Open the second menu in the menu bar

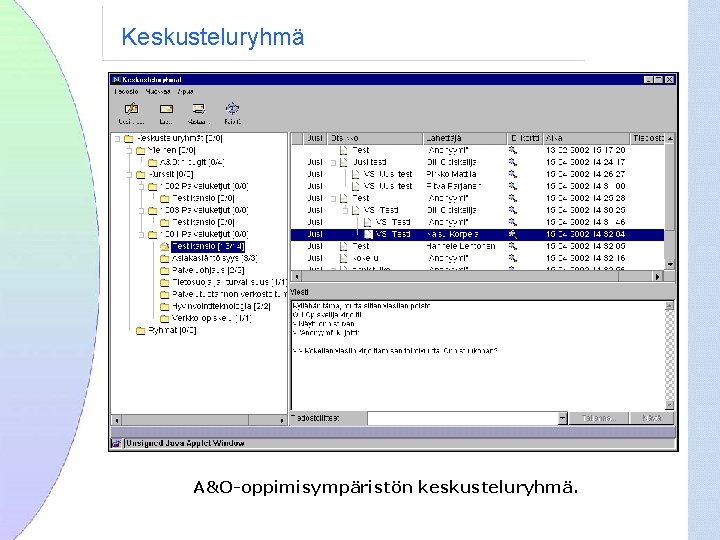[x=158, y=91]
